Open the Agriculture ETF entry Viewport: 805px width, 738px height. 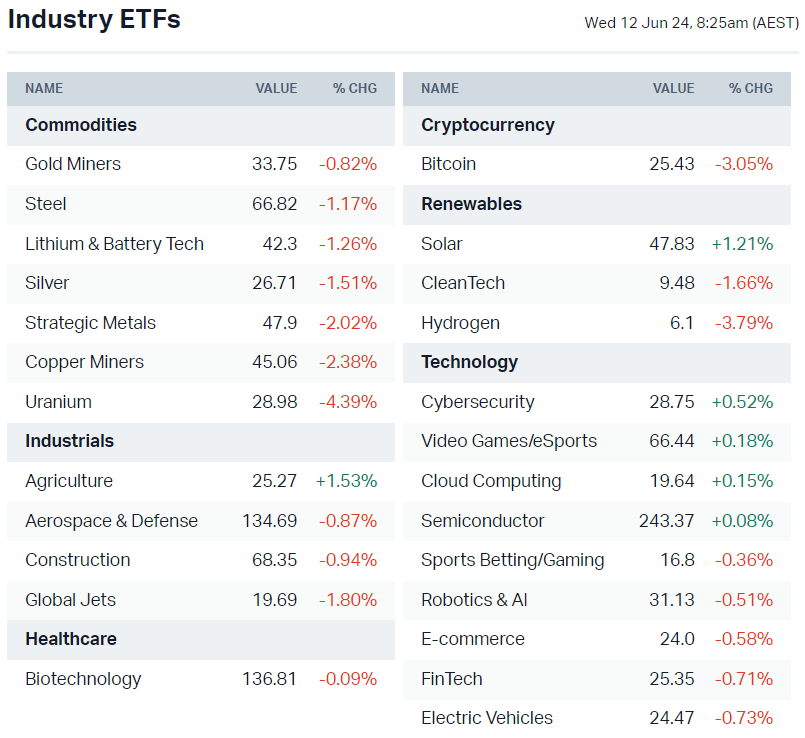[x=69, y=481]
